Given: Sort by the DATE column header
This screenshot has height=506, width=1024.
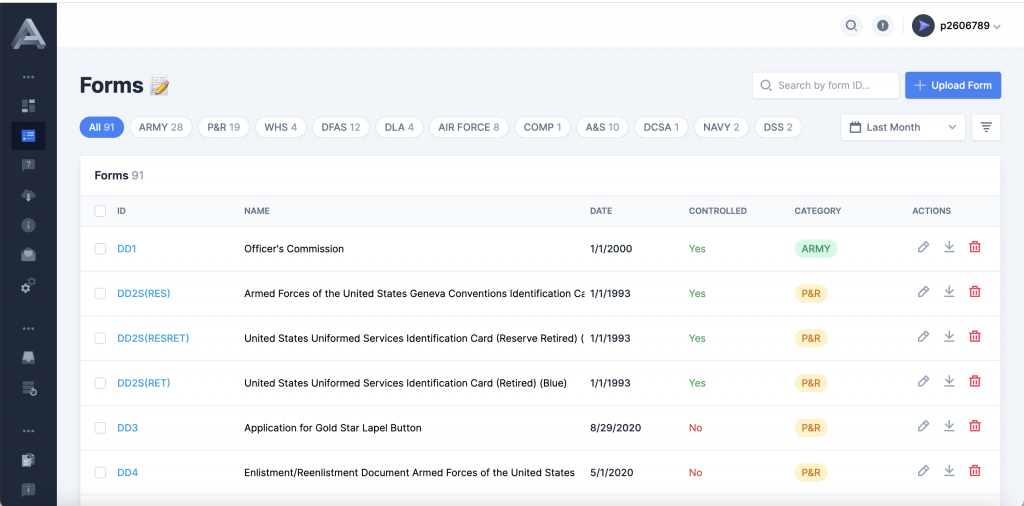Looking at the screenshot, I should [601, 211].
